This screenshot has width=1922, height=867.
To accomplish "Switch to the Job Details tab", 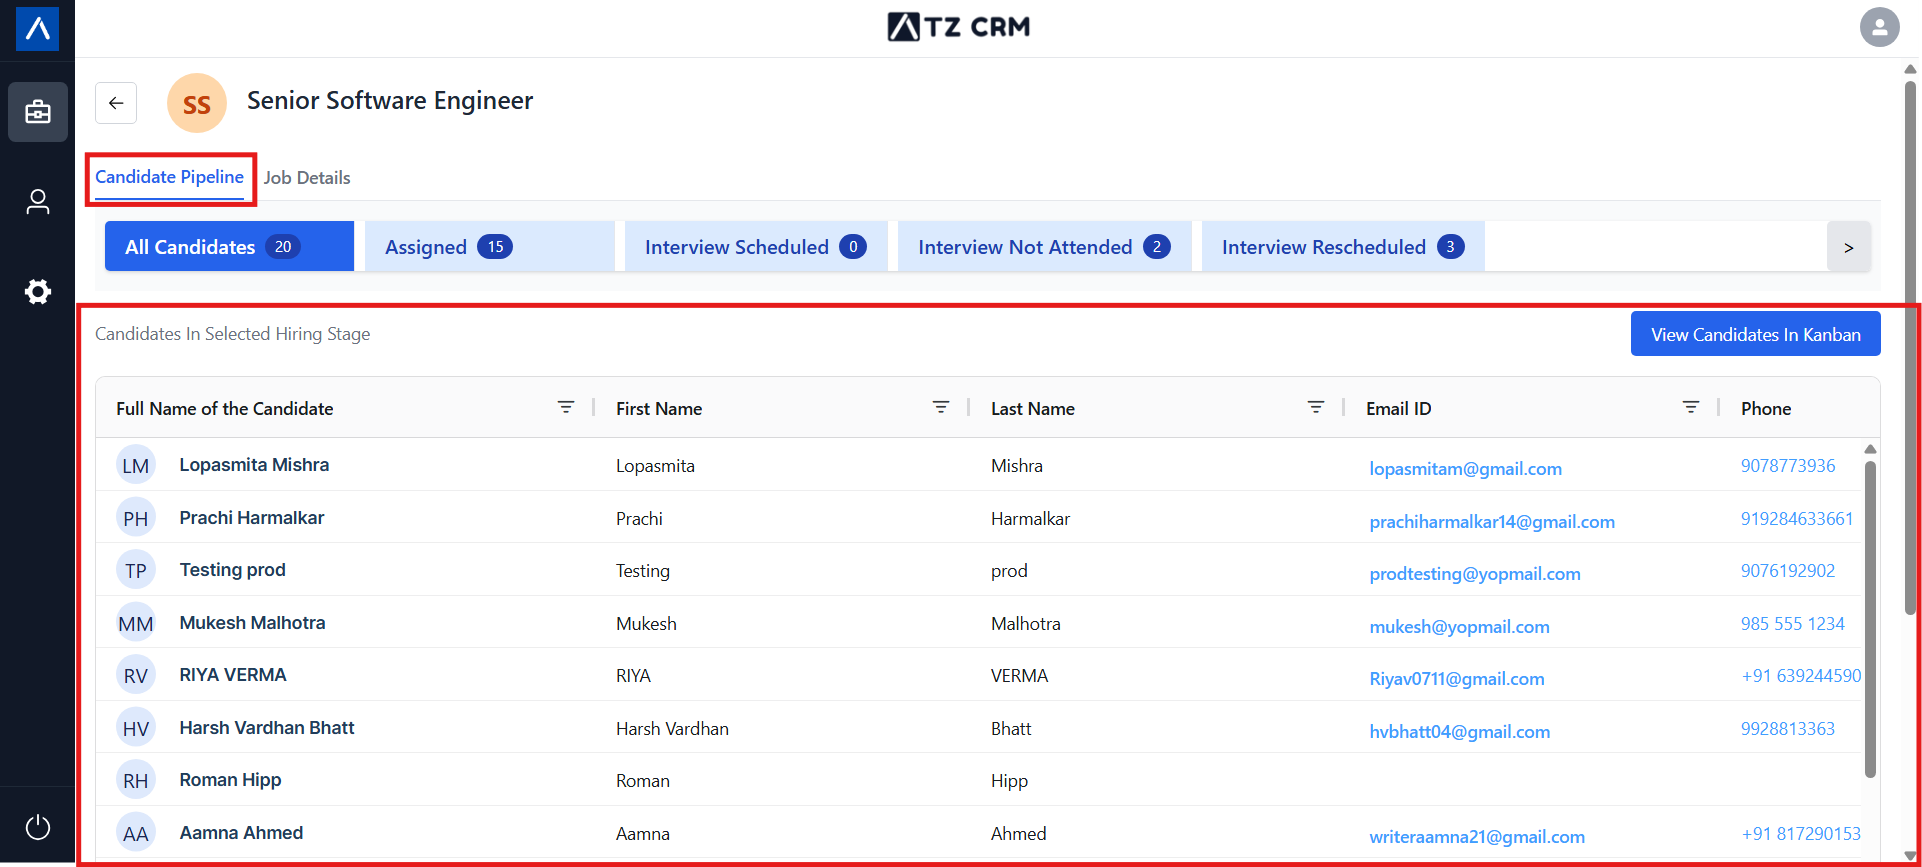I will (307, 178).
